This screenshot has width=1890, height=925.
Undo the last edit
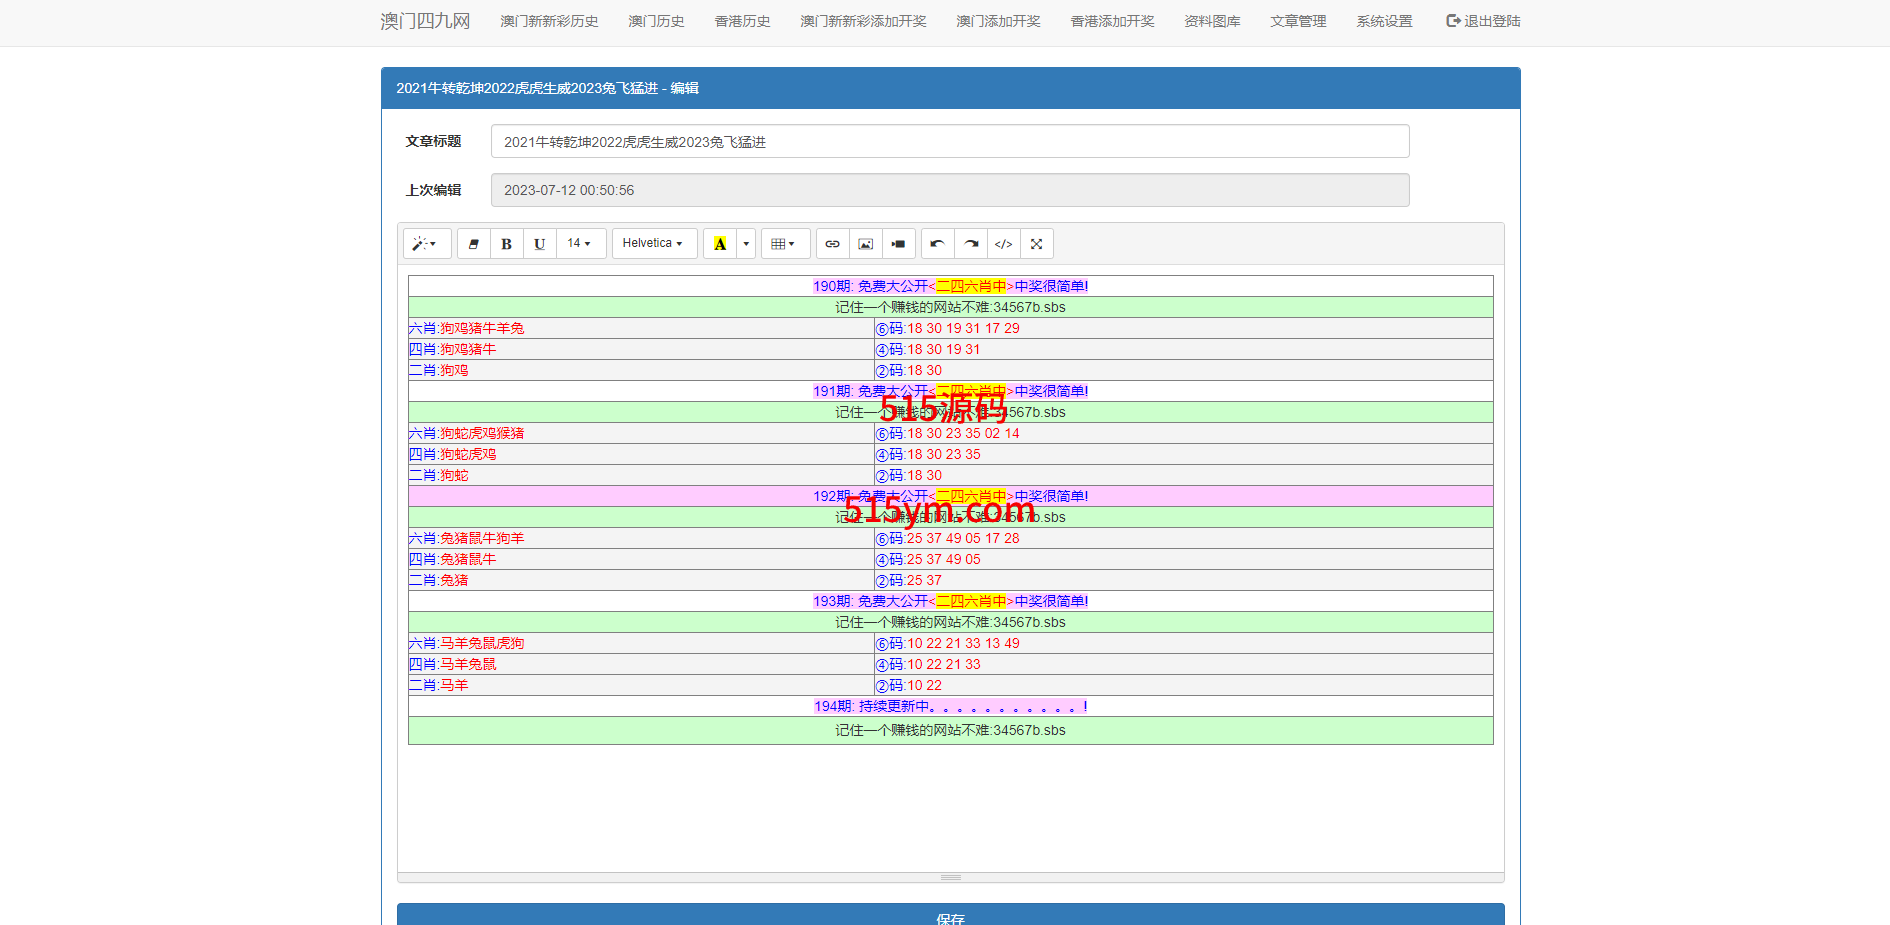(937, 244)
